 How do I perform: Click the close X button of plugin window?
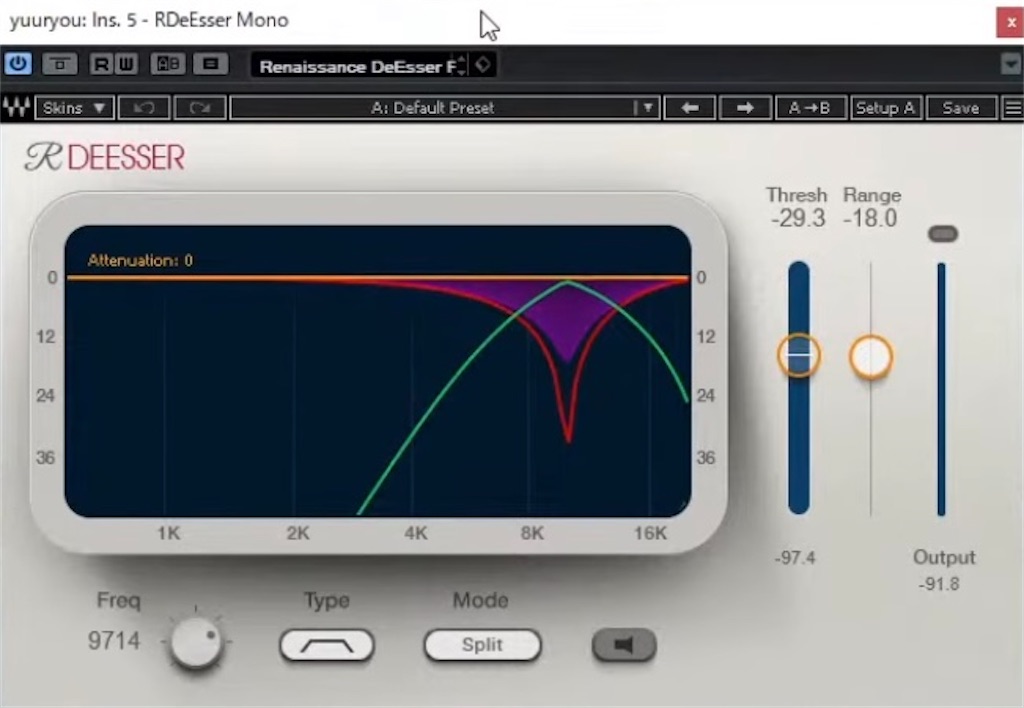pos(1010,22)
